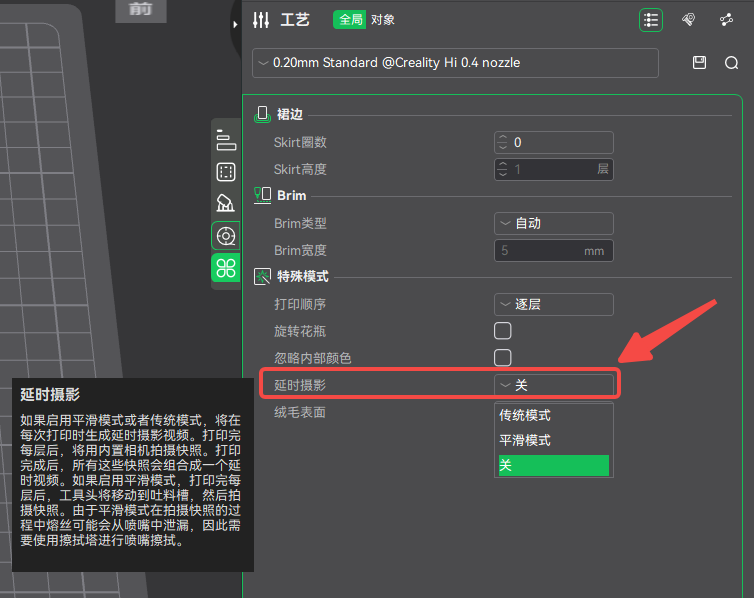This screenshot has height=598, width=754.
Task: Click the Skirt圈数 setting label
Action: click(300, 142)
